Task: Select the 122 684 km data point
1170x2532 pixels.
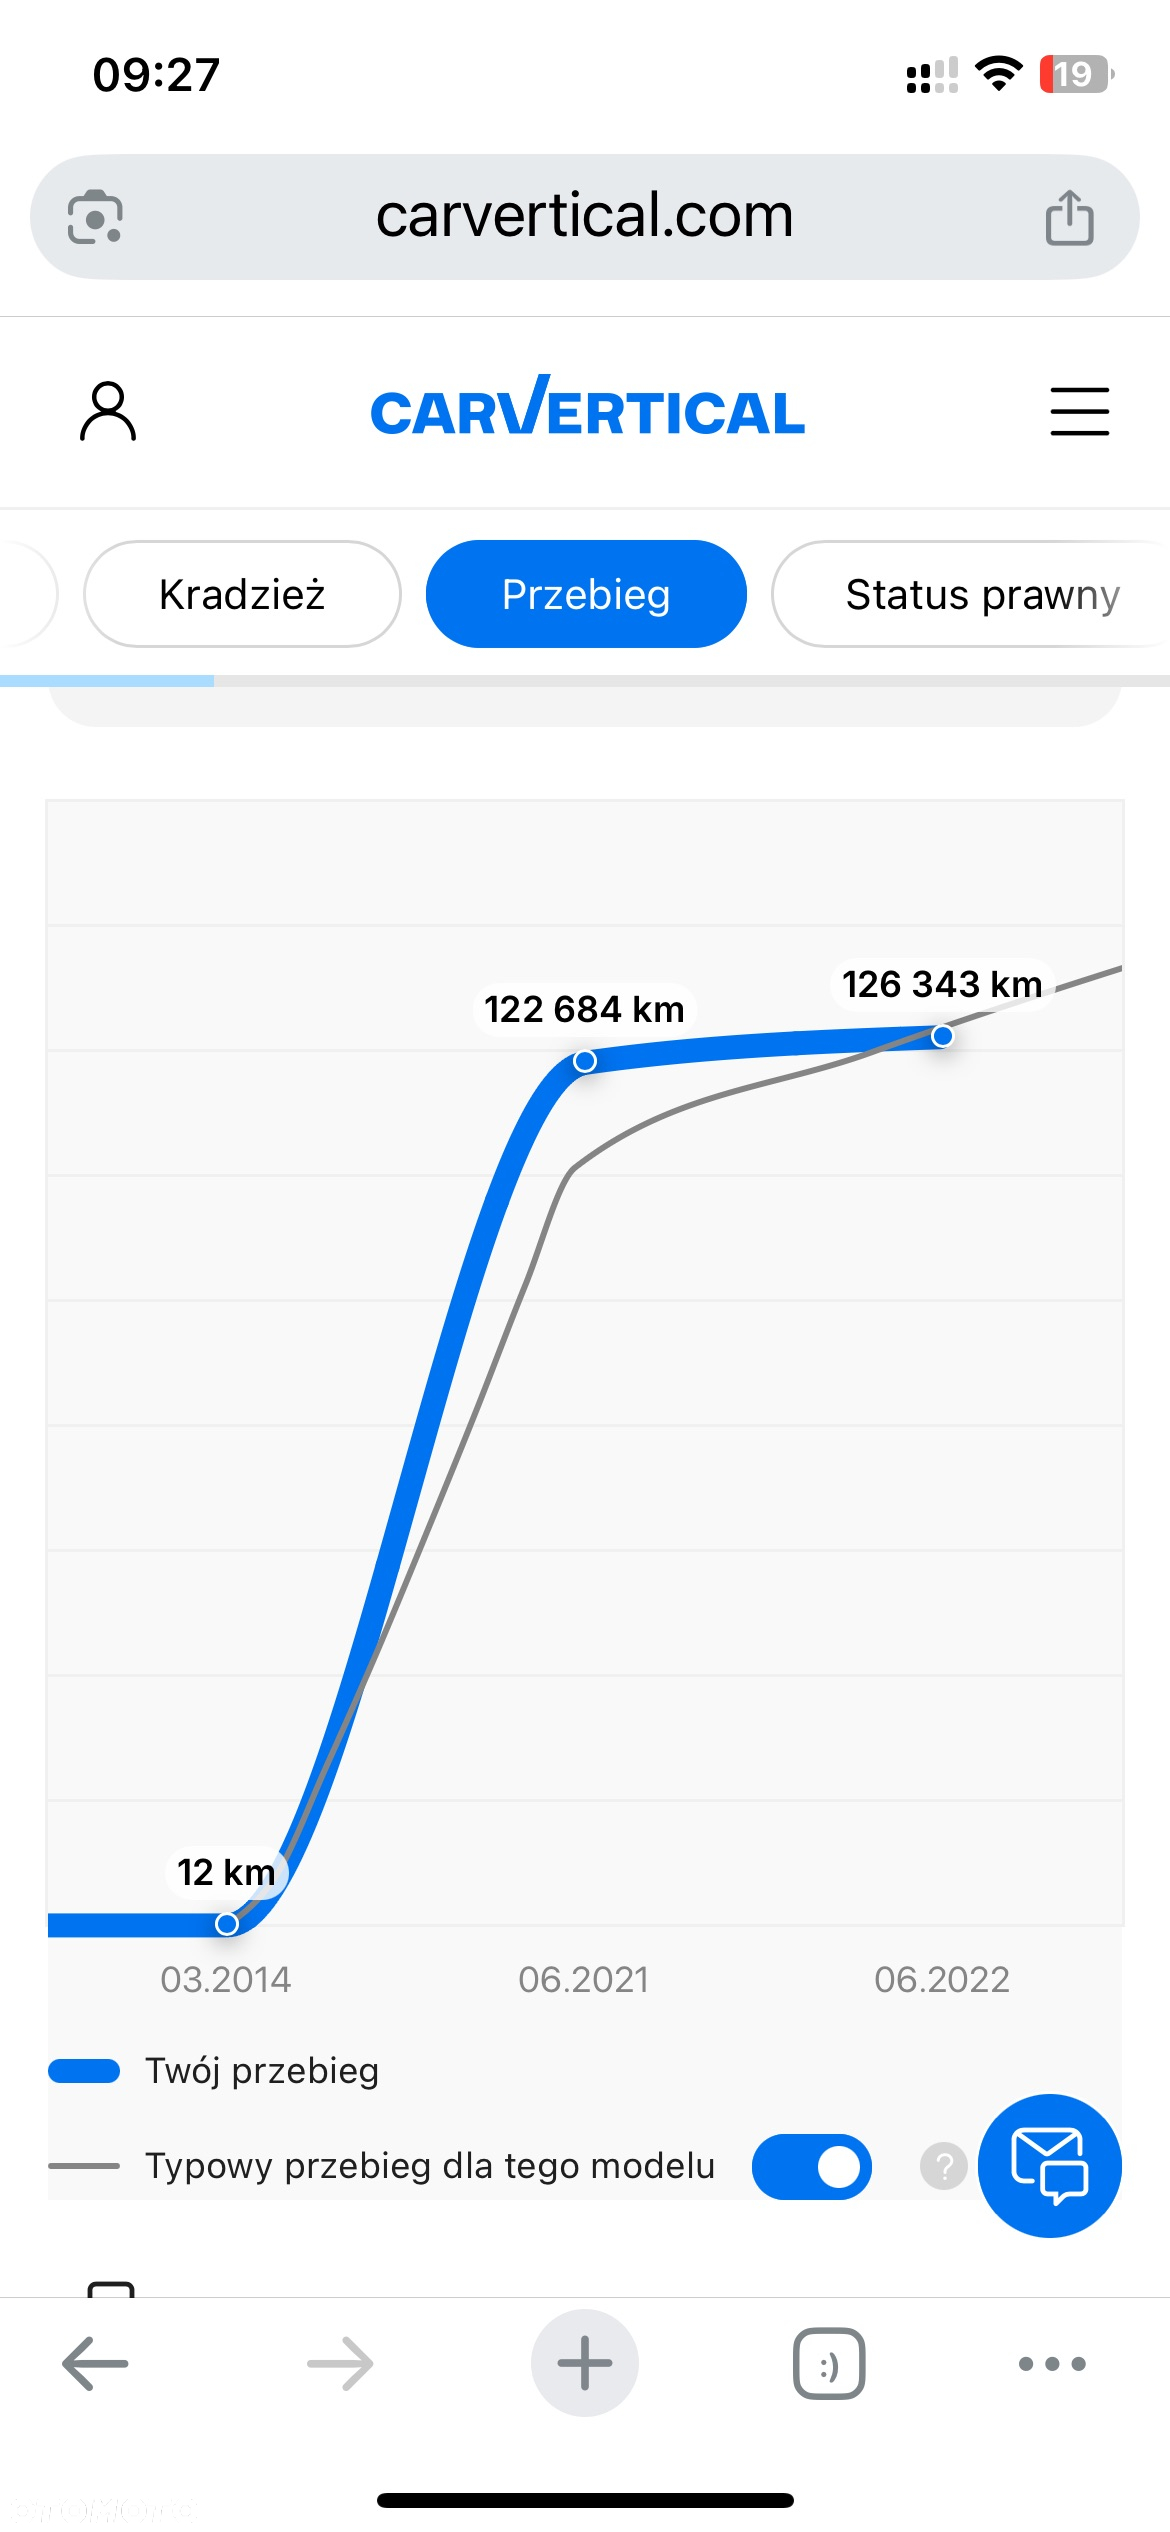Action: pos(585,1061)
